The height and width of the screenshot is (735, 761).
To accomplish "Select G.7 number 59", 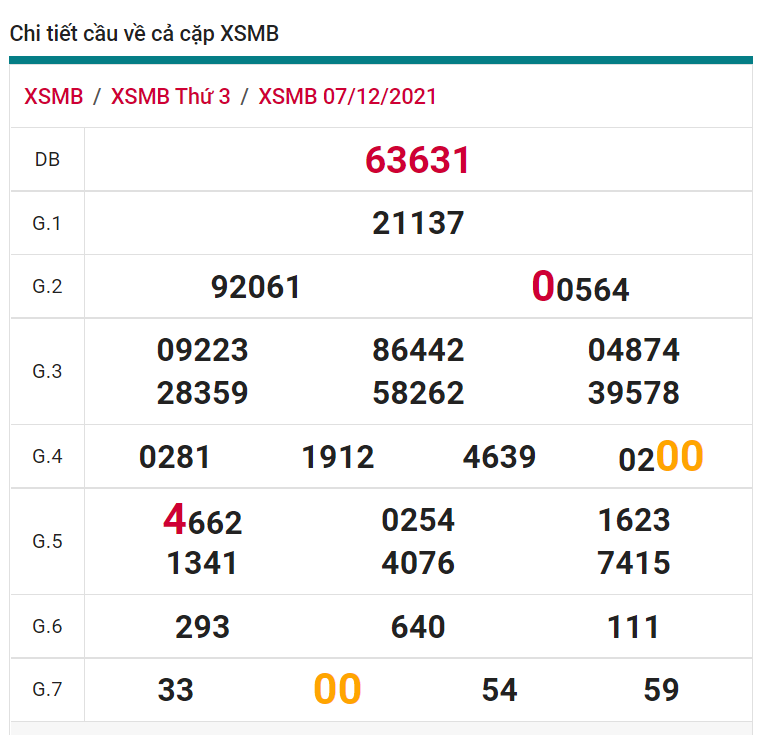I will pos(661,690).
